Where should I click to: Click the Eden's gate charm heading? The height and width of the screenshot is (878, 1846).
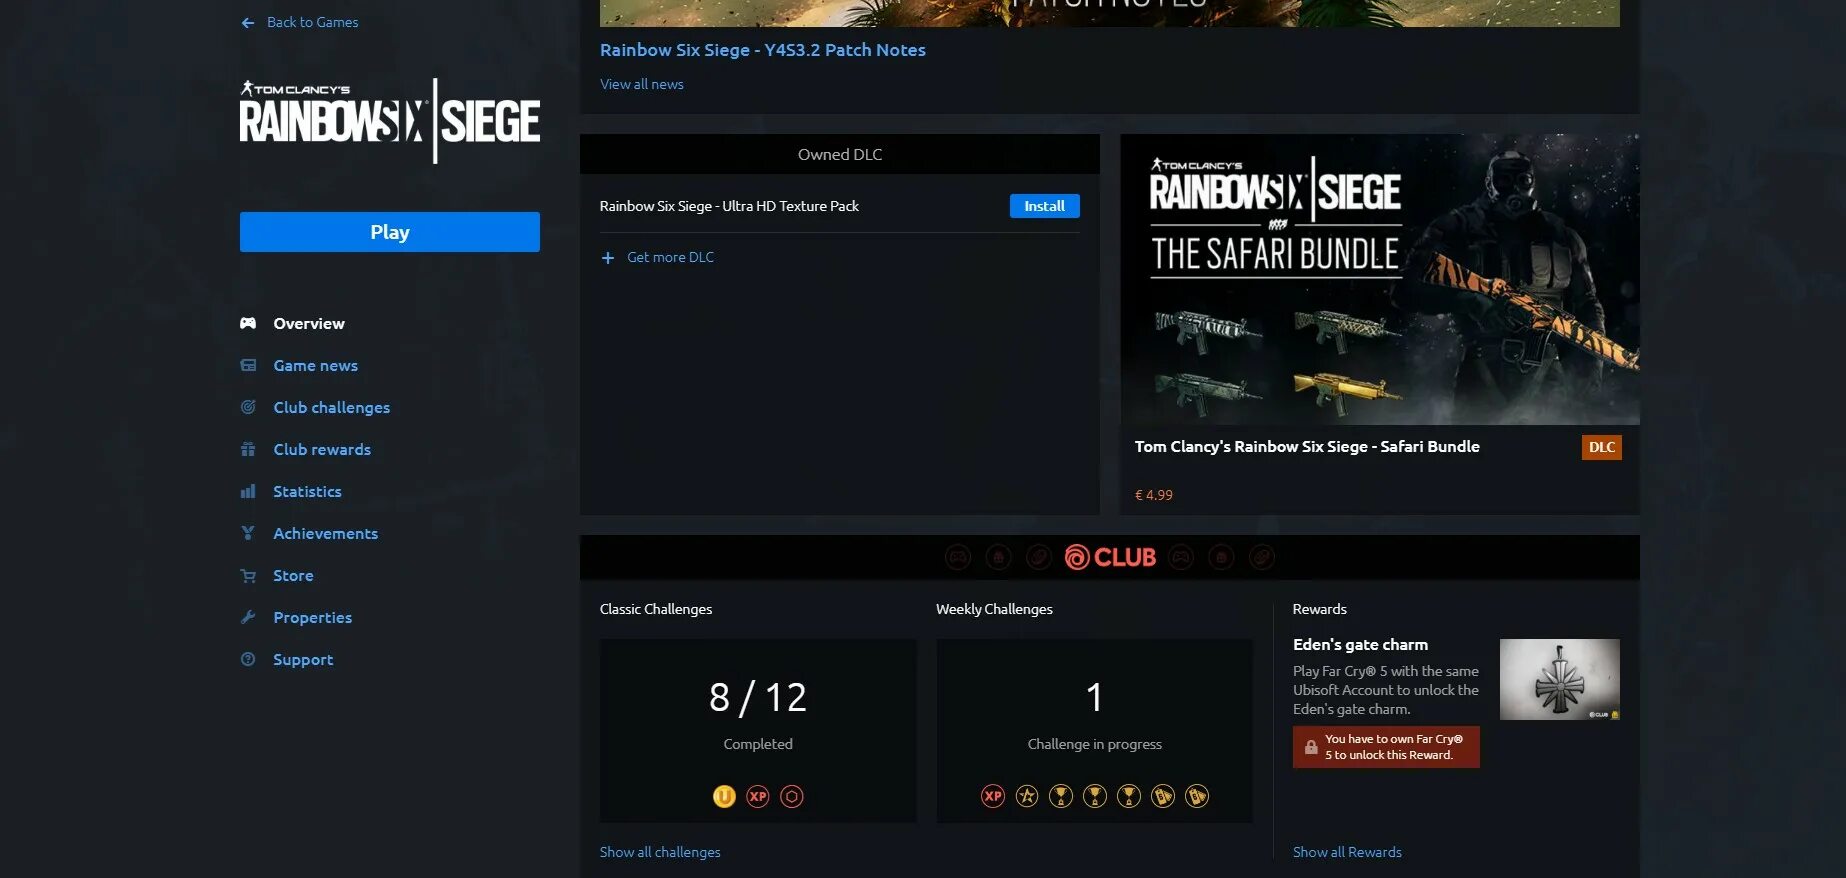tap(1360, 645)
